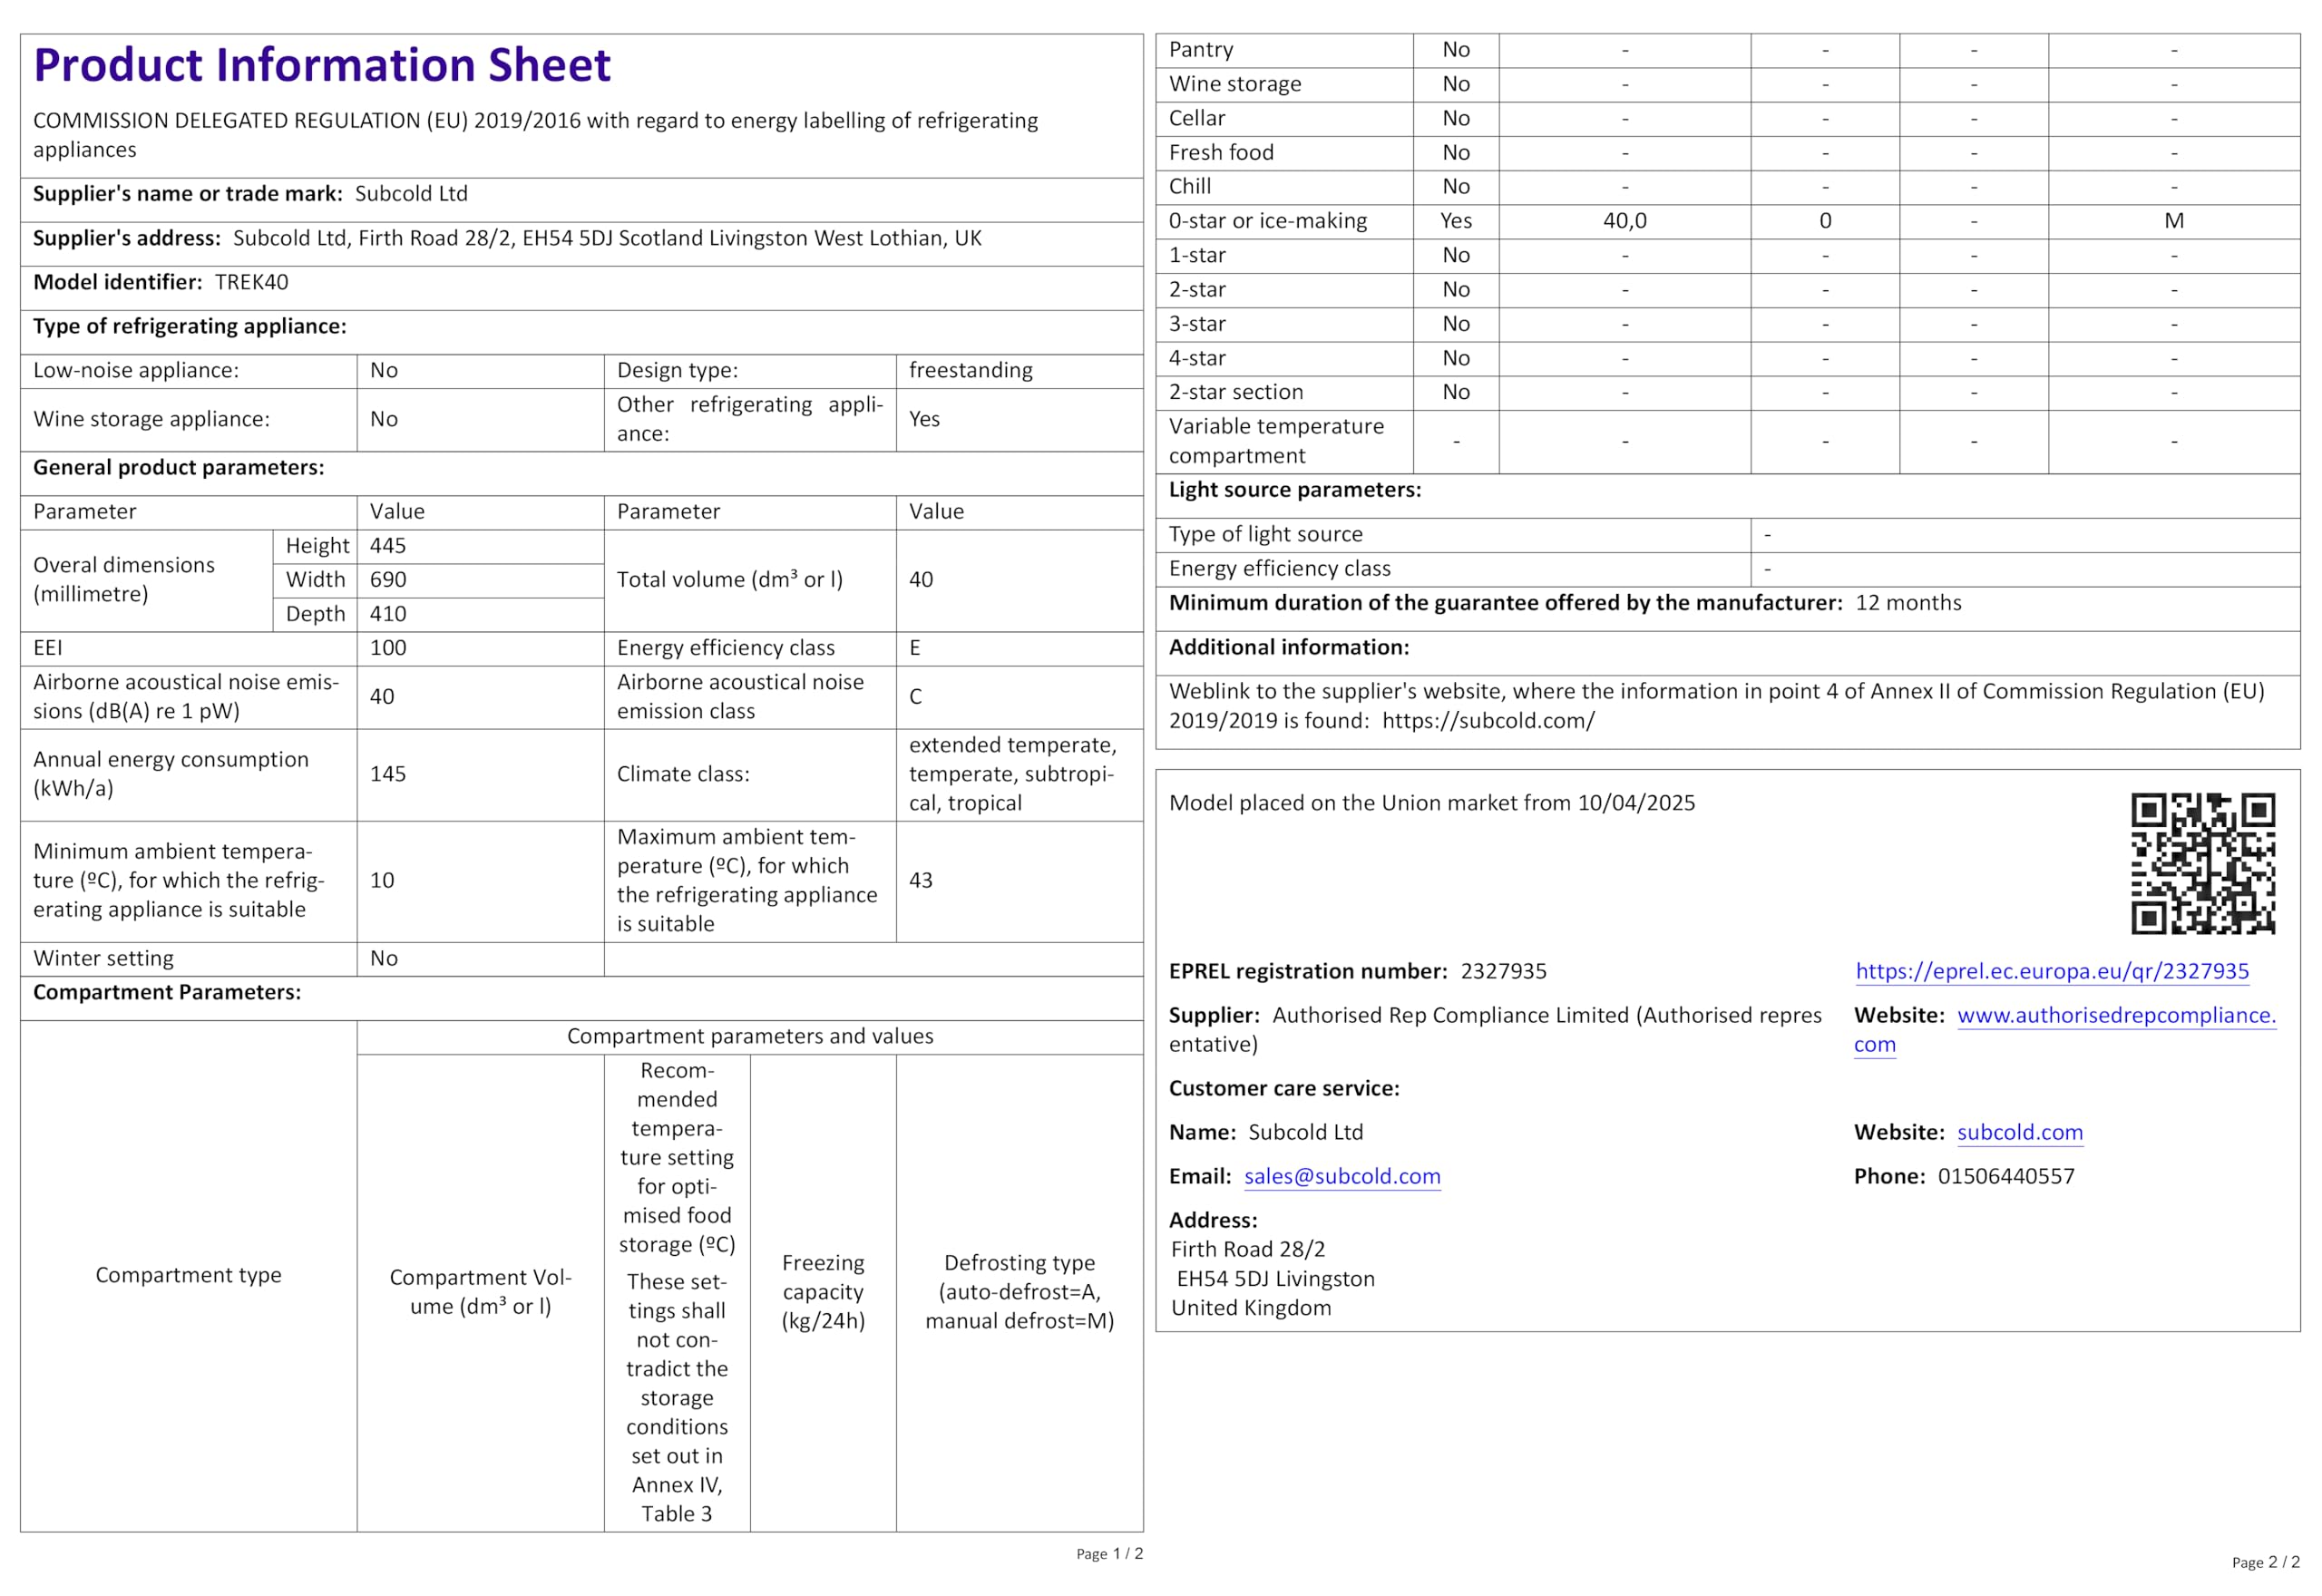The height and width of the screenshot is (1596, 2322).
Task: Click the Light source parameters heading
Action: click(x=1294, y=490)
